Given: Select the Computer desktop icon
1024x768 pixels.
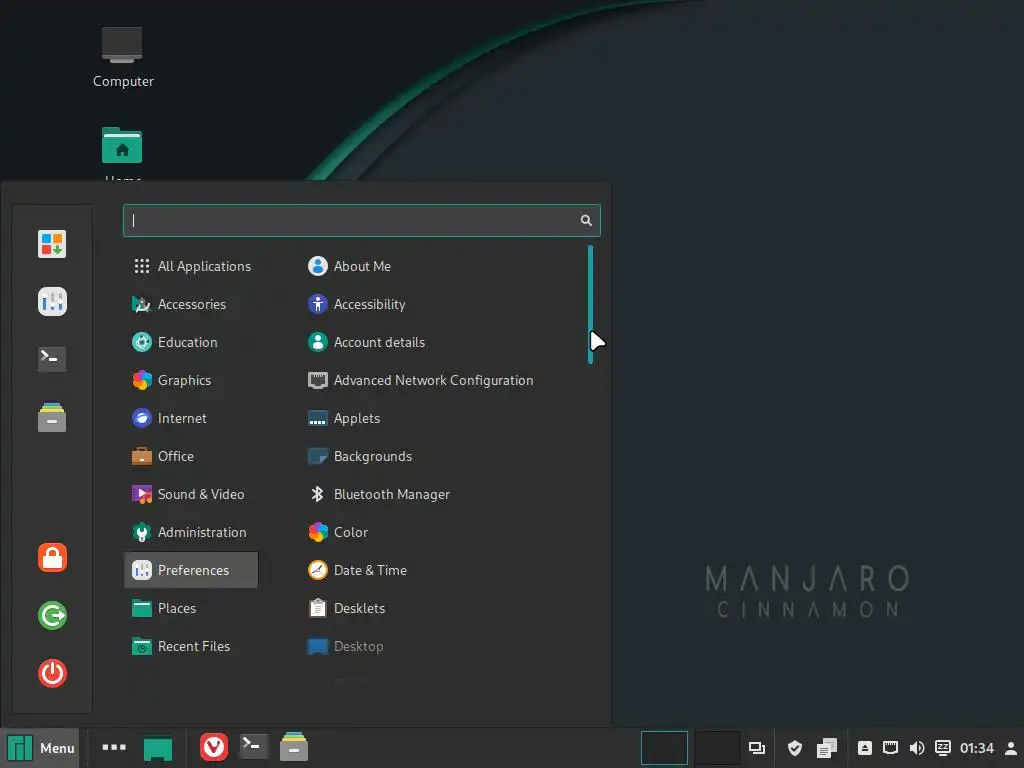Looking at the screenshot, I should click(123, 57).
